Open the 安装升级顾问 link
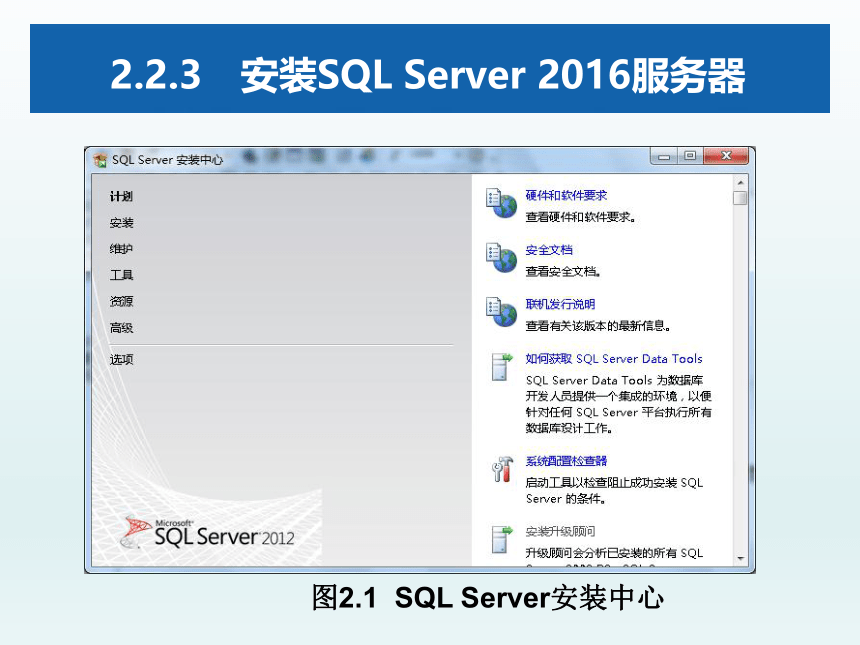 coord(561,531)
